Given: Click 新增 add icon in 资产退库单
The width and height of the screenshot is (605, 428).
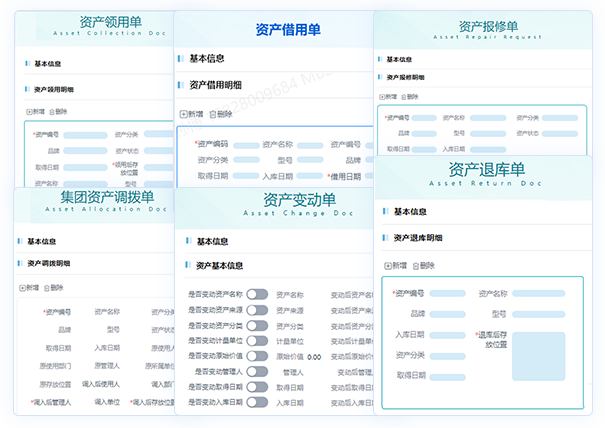Looking at the screenshot, I should [x=388, y=265].
